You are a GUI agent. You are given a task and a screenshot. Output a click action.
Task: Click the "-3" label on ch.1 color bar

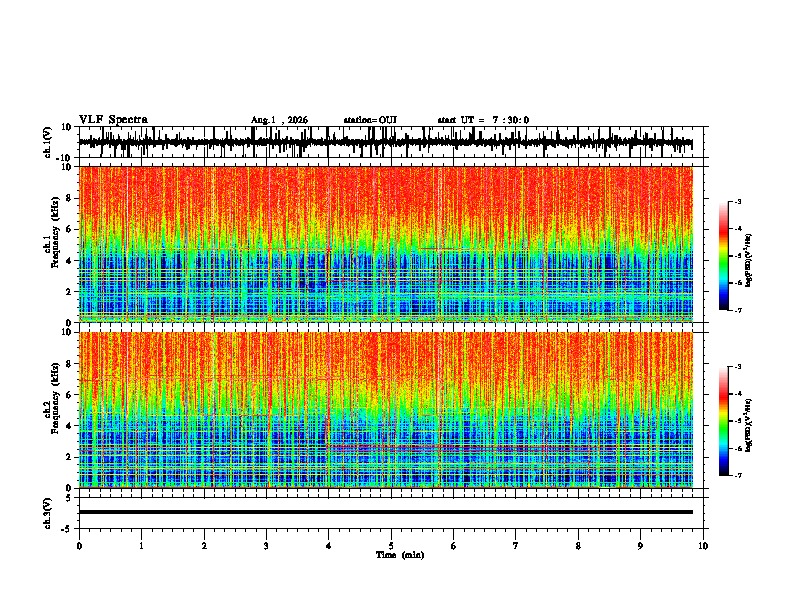point(738,201)
